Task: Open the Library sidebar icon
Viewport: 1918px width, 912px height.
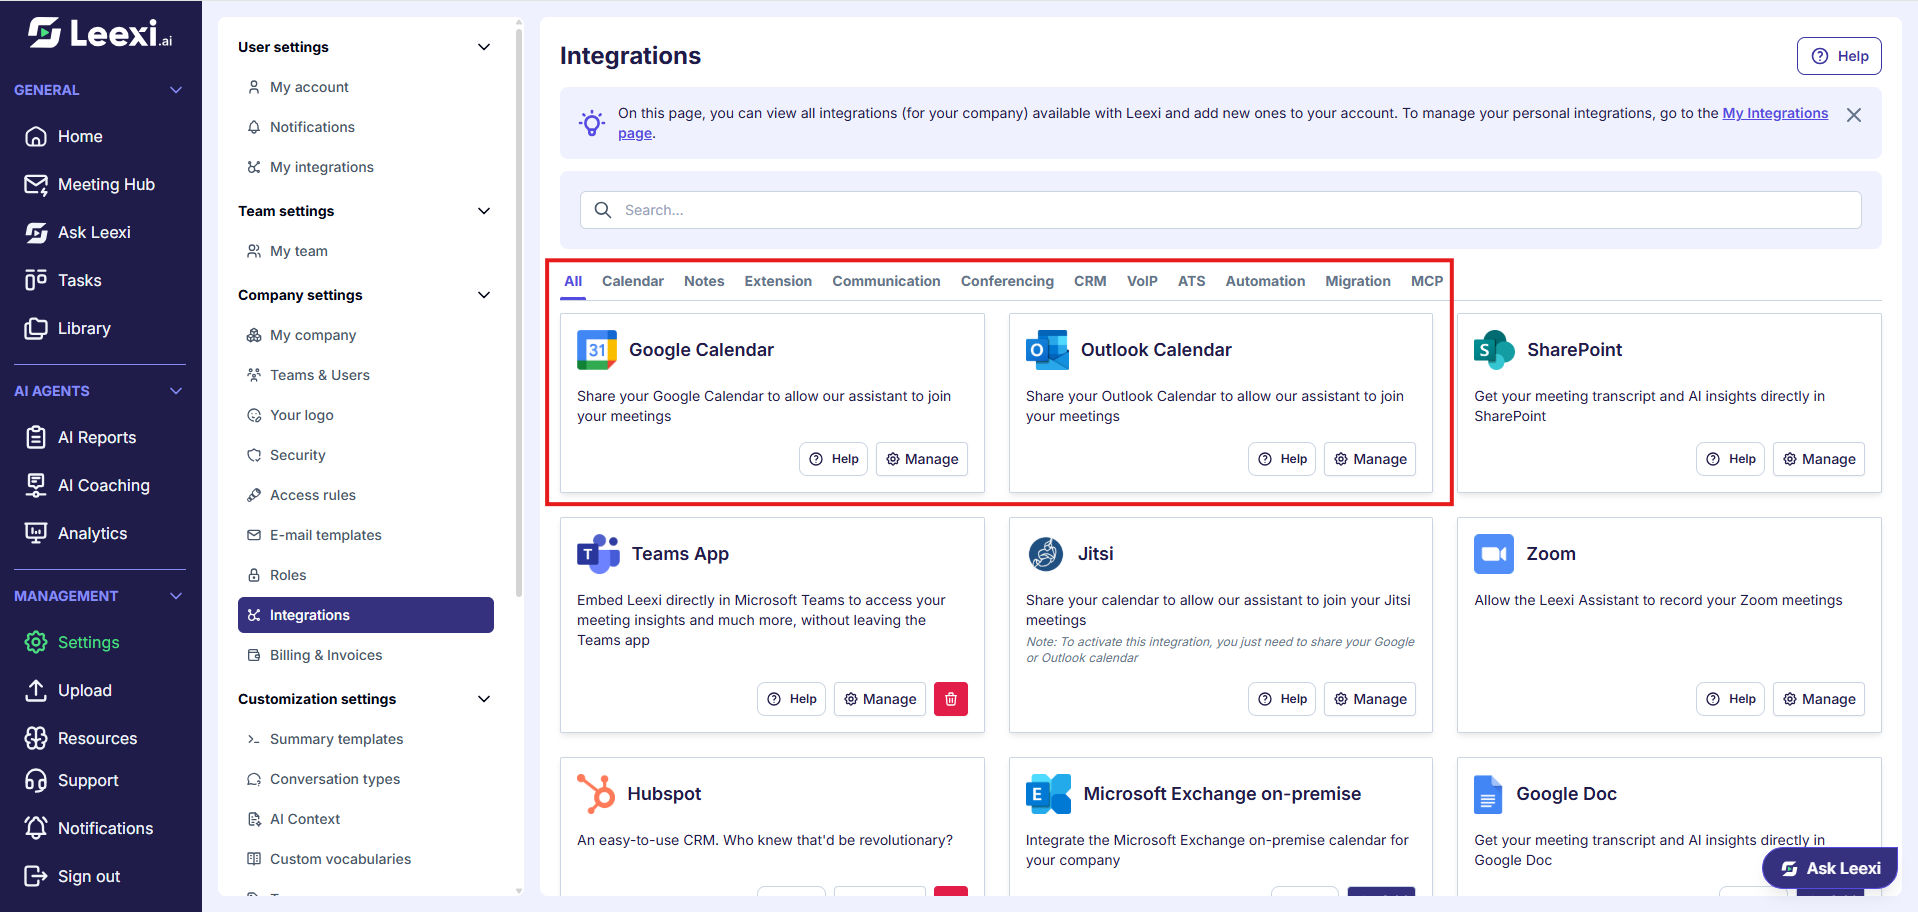Action: (x=36, y=328)
